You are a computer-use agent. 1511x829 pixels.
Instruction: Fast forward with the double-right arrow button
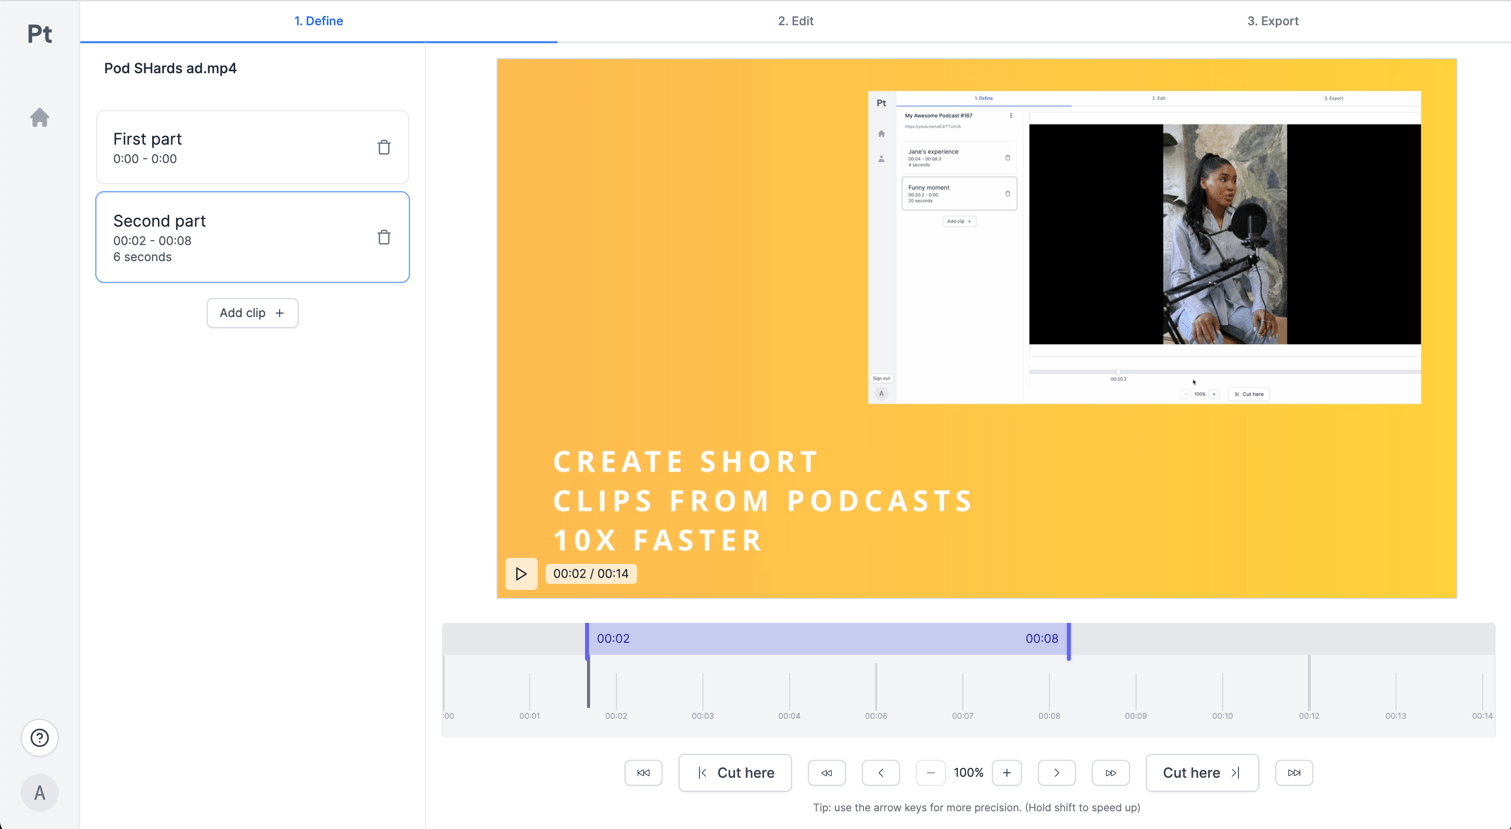pyautogui.click(x=1111, y=773)
